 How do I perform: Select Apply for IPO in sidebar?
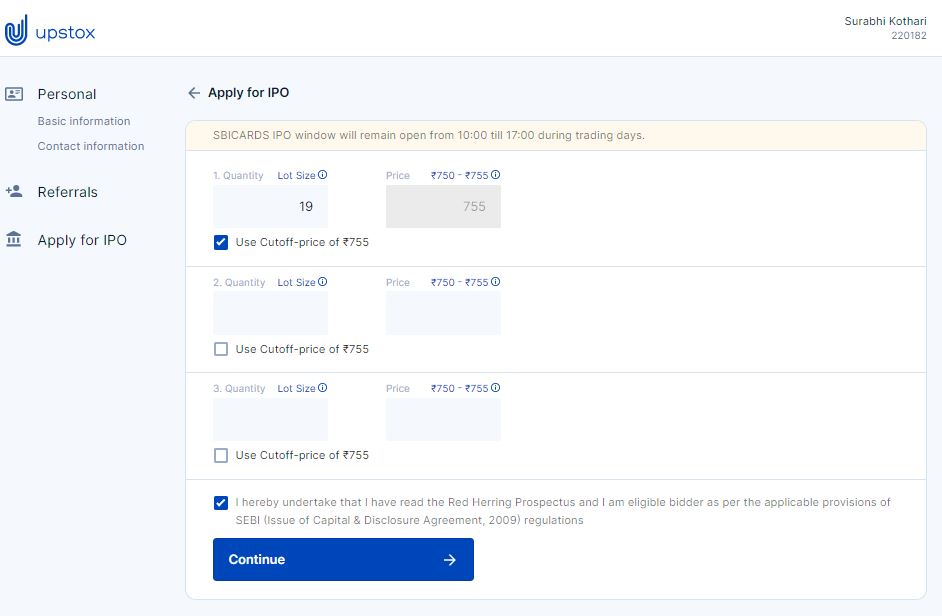click(82, 240)
